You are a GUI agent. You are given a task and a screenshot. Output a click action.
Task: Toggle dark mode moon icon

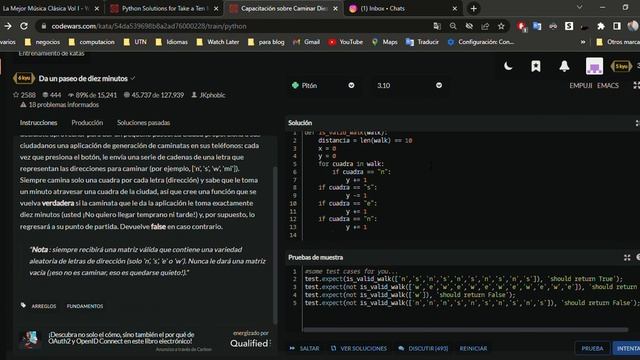tap(508, 66)
